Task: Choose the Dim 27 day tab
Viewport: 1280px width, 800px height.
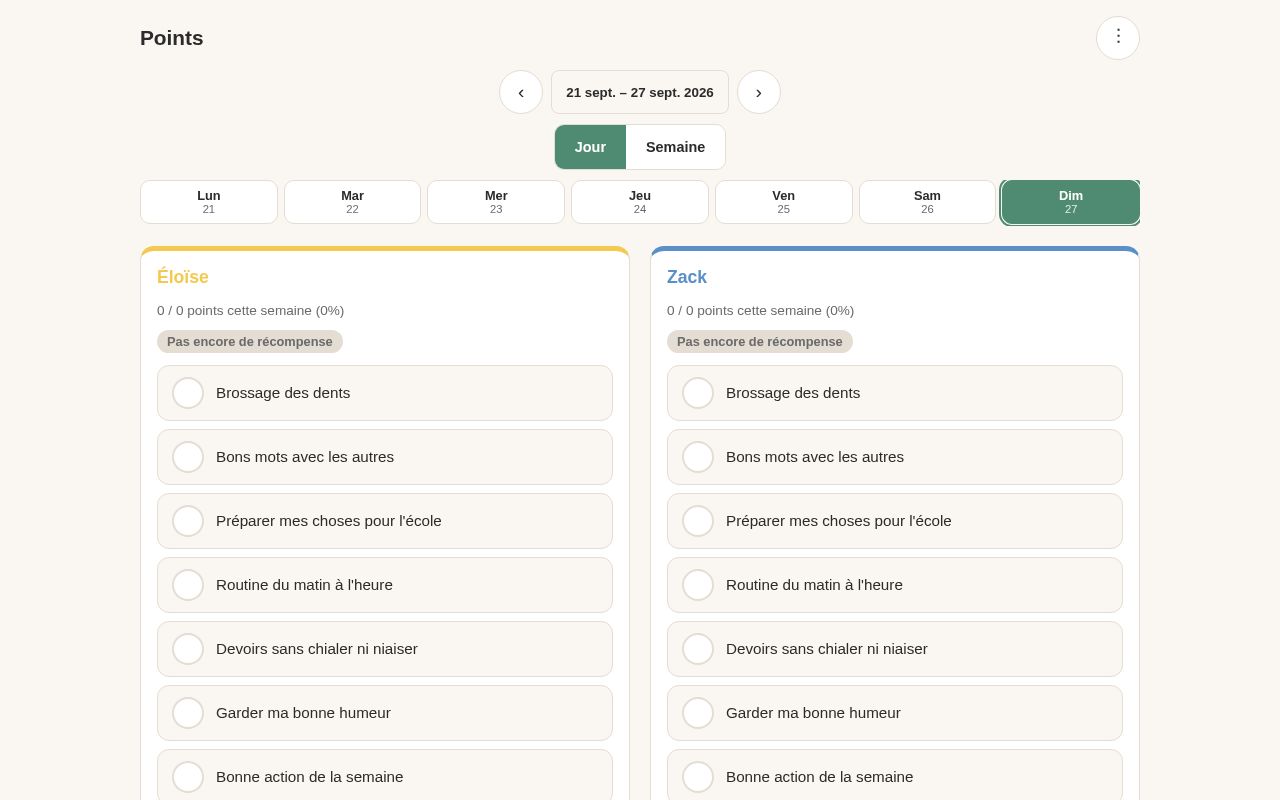Action: click(1071, 202)
